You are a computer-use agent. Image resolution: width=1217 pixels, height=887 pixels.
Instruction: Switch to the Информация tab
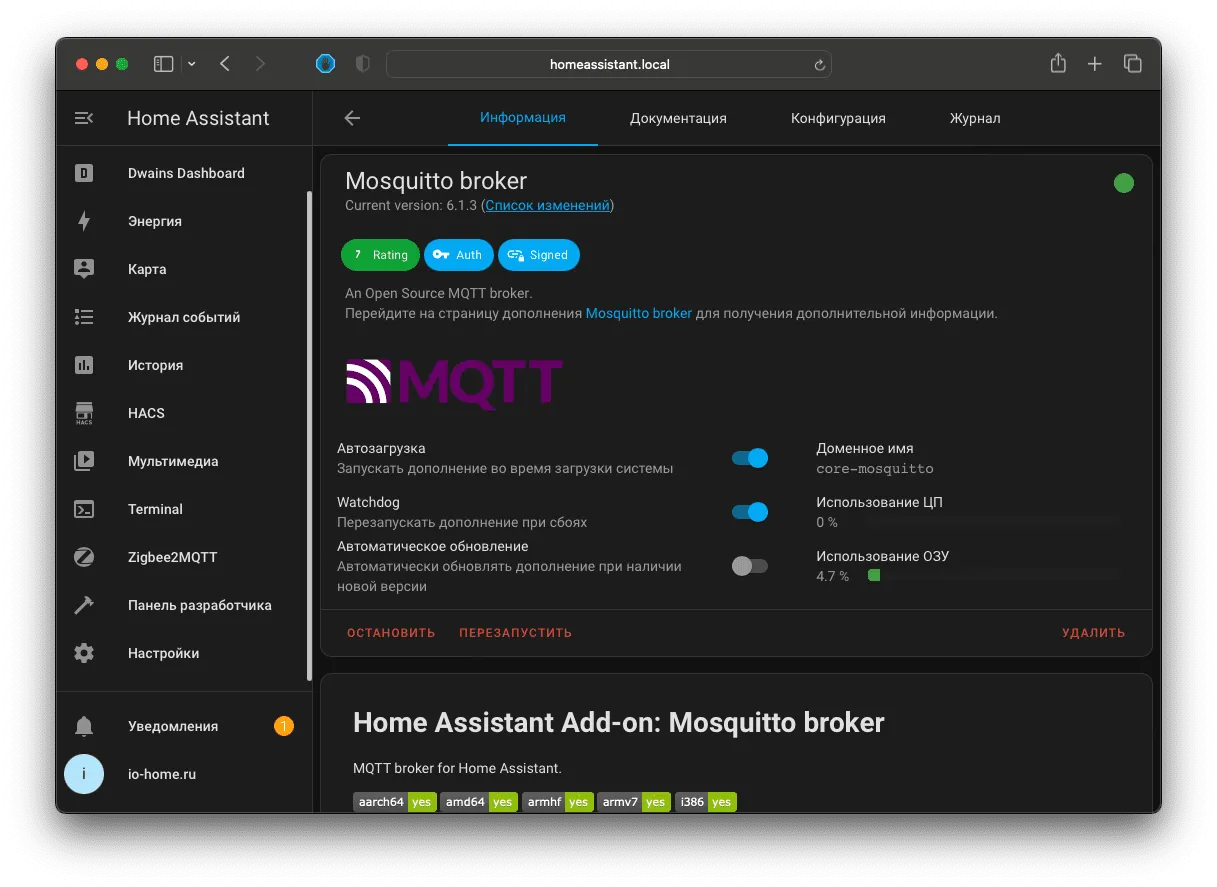coord(523,118)
